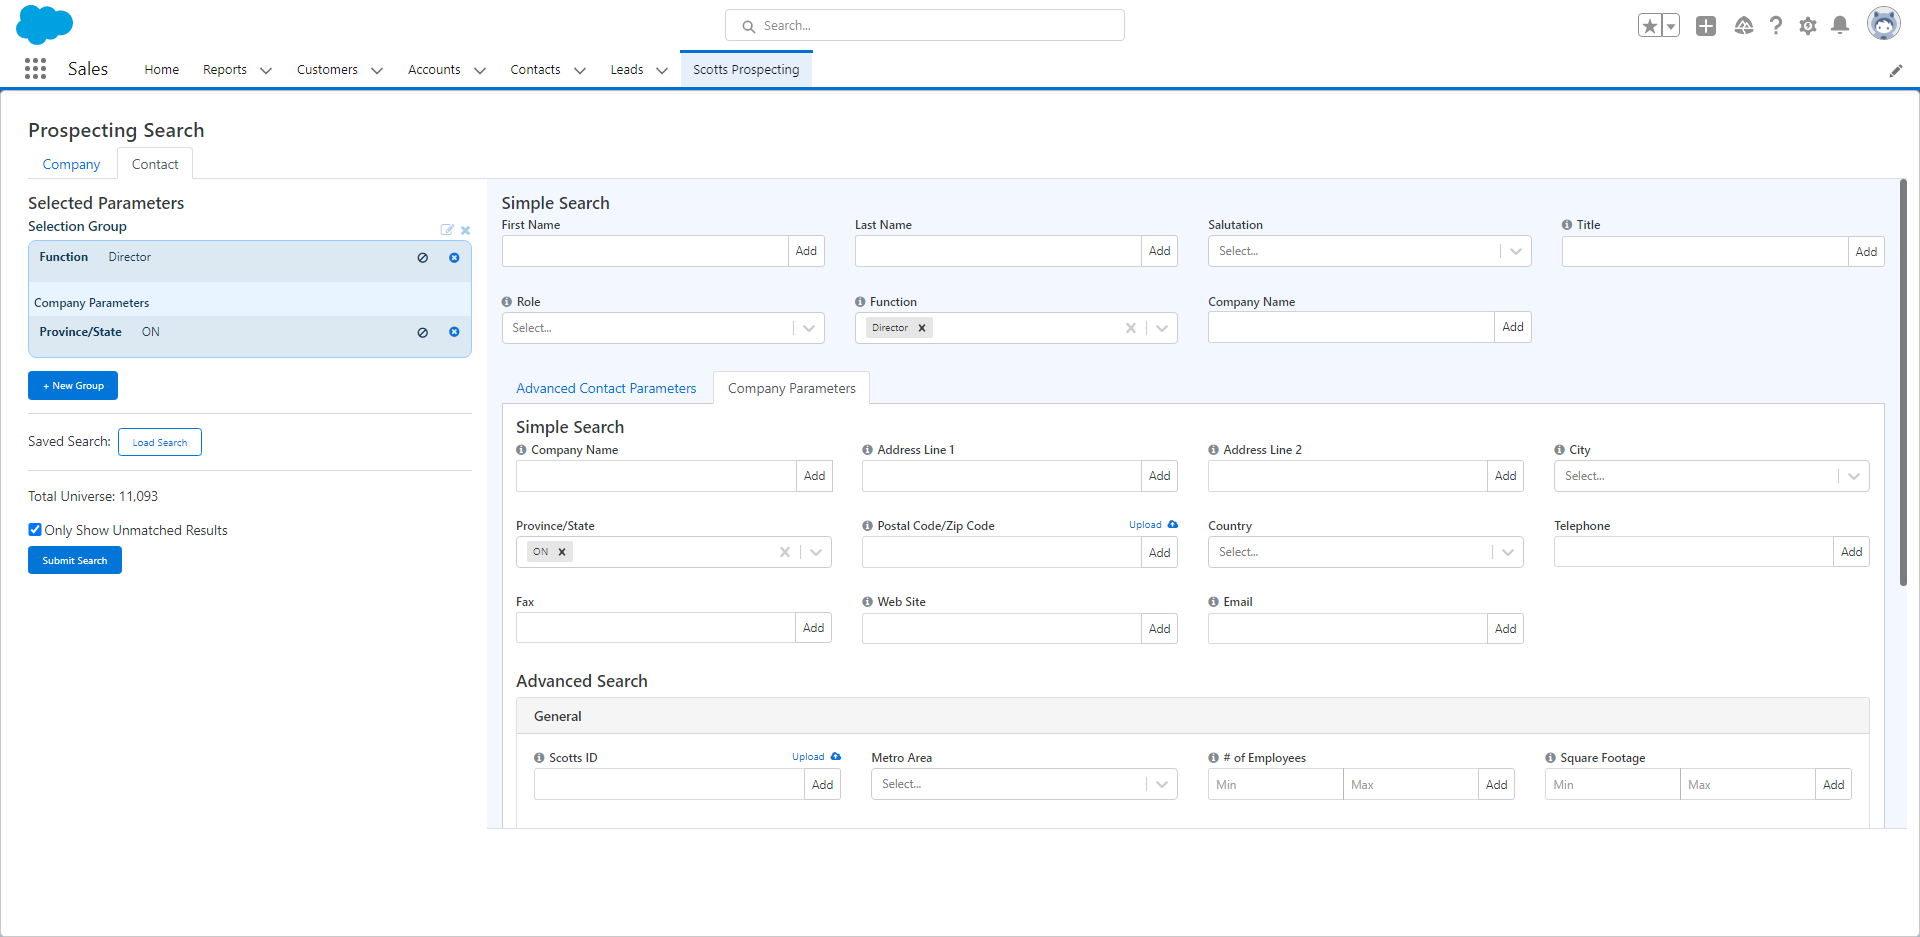Open Advanced Contact Parameters tab

point(606,388)
